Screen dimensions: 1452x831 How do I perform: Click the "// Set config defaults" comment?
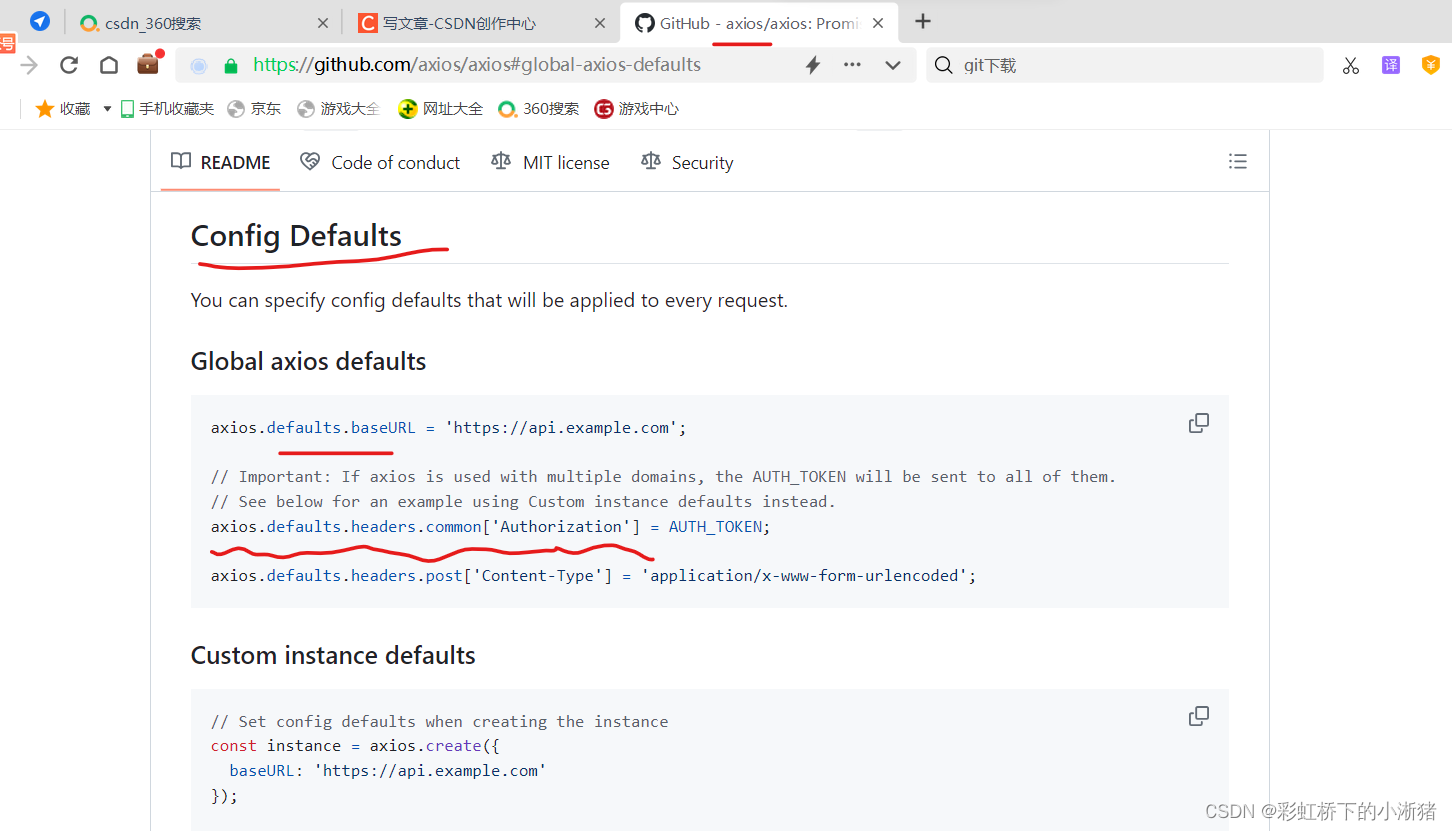coord(439,722)
